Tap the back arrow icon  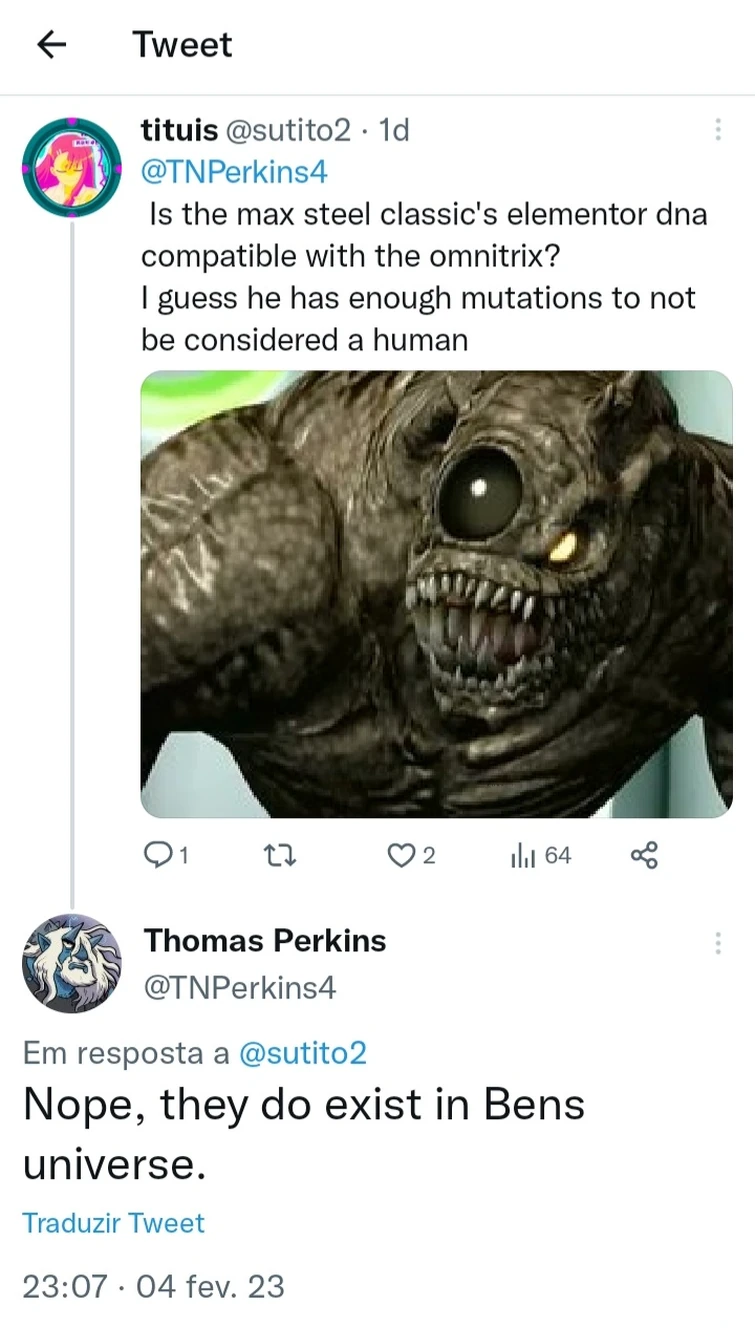pyautogui.click(x=50, y=45)
